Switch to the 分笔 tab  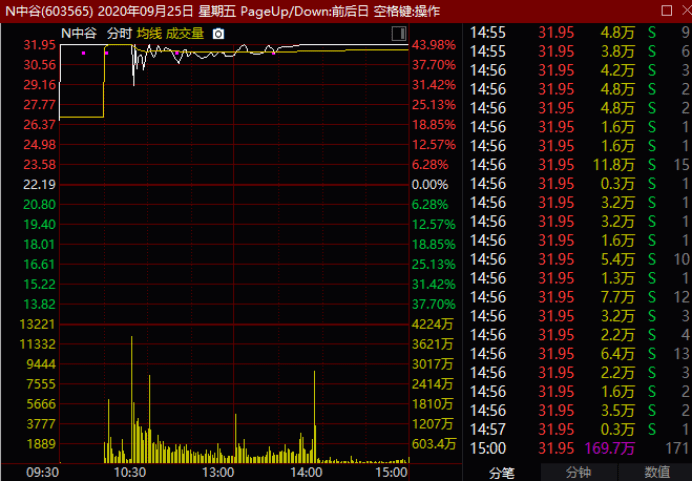[501, 472]
